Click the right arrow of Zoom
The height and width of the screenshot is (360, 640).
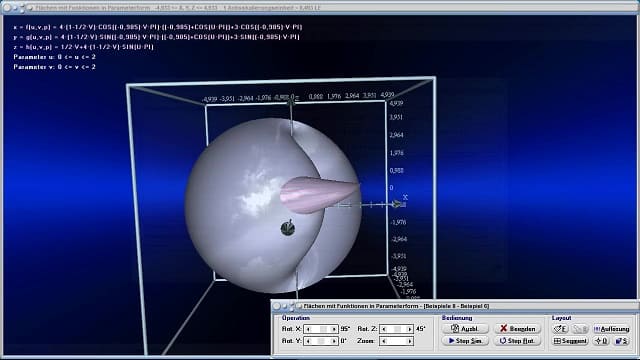(410, 341)
